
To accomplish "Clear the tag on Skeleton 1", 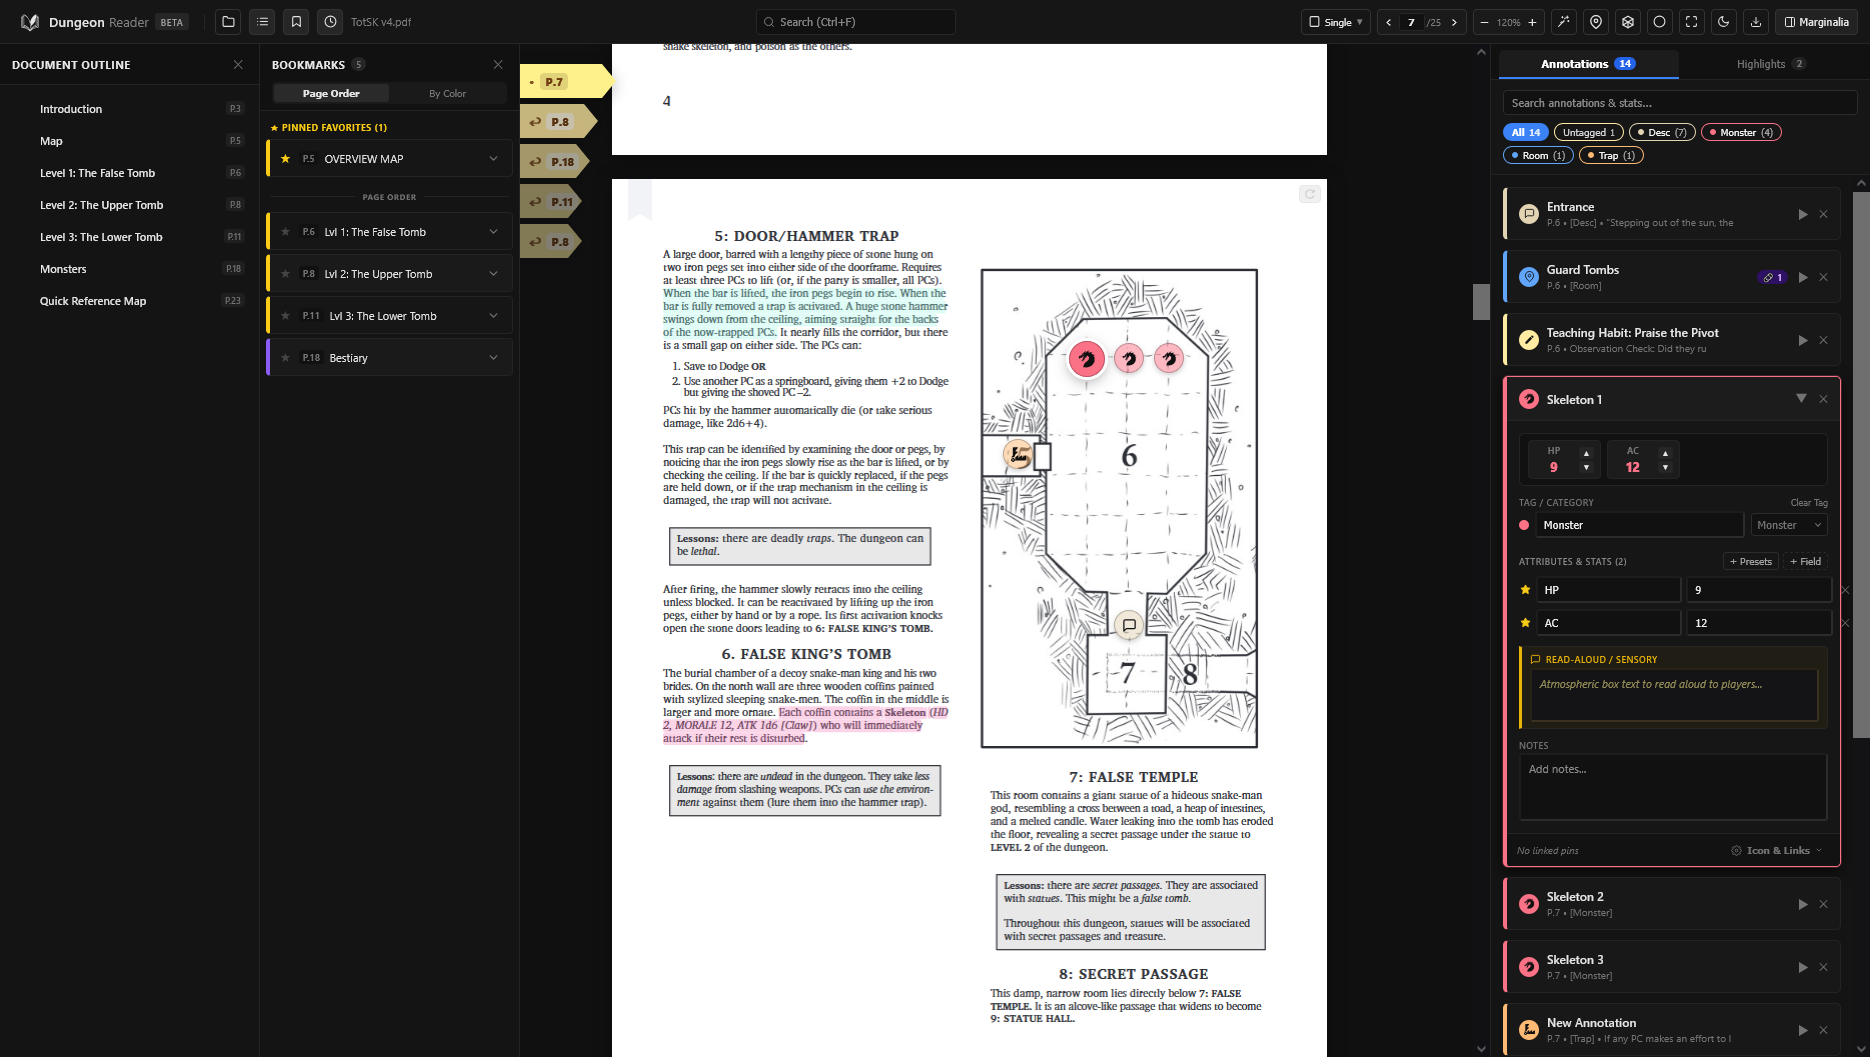I will pyautogui.click(x=1808, y=502).
